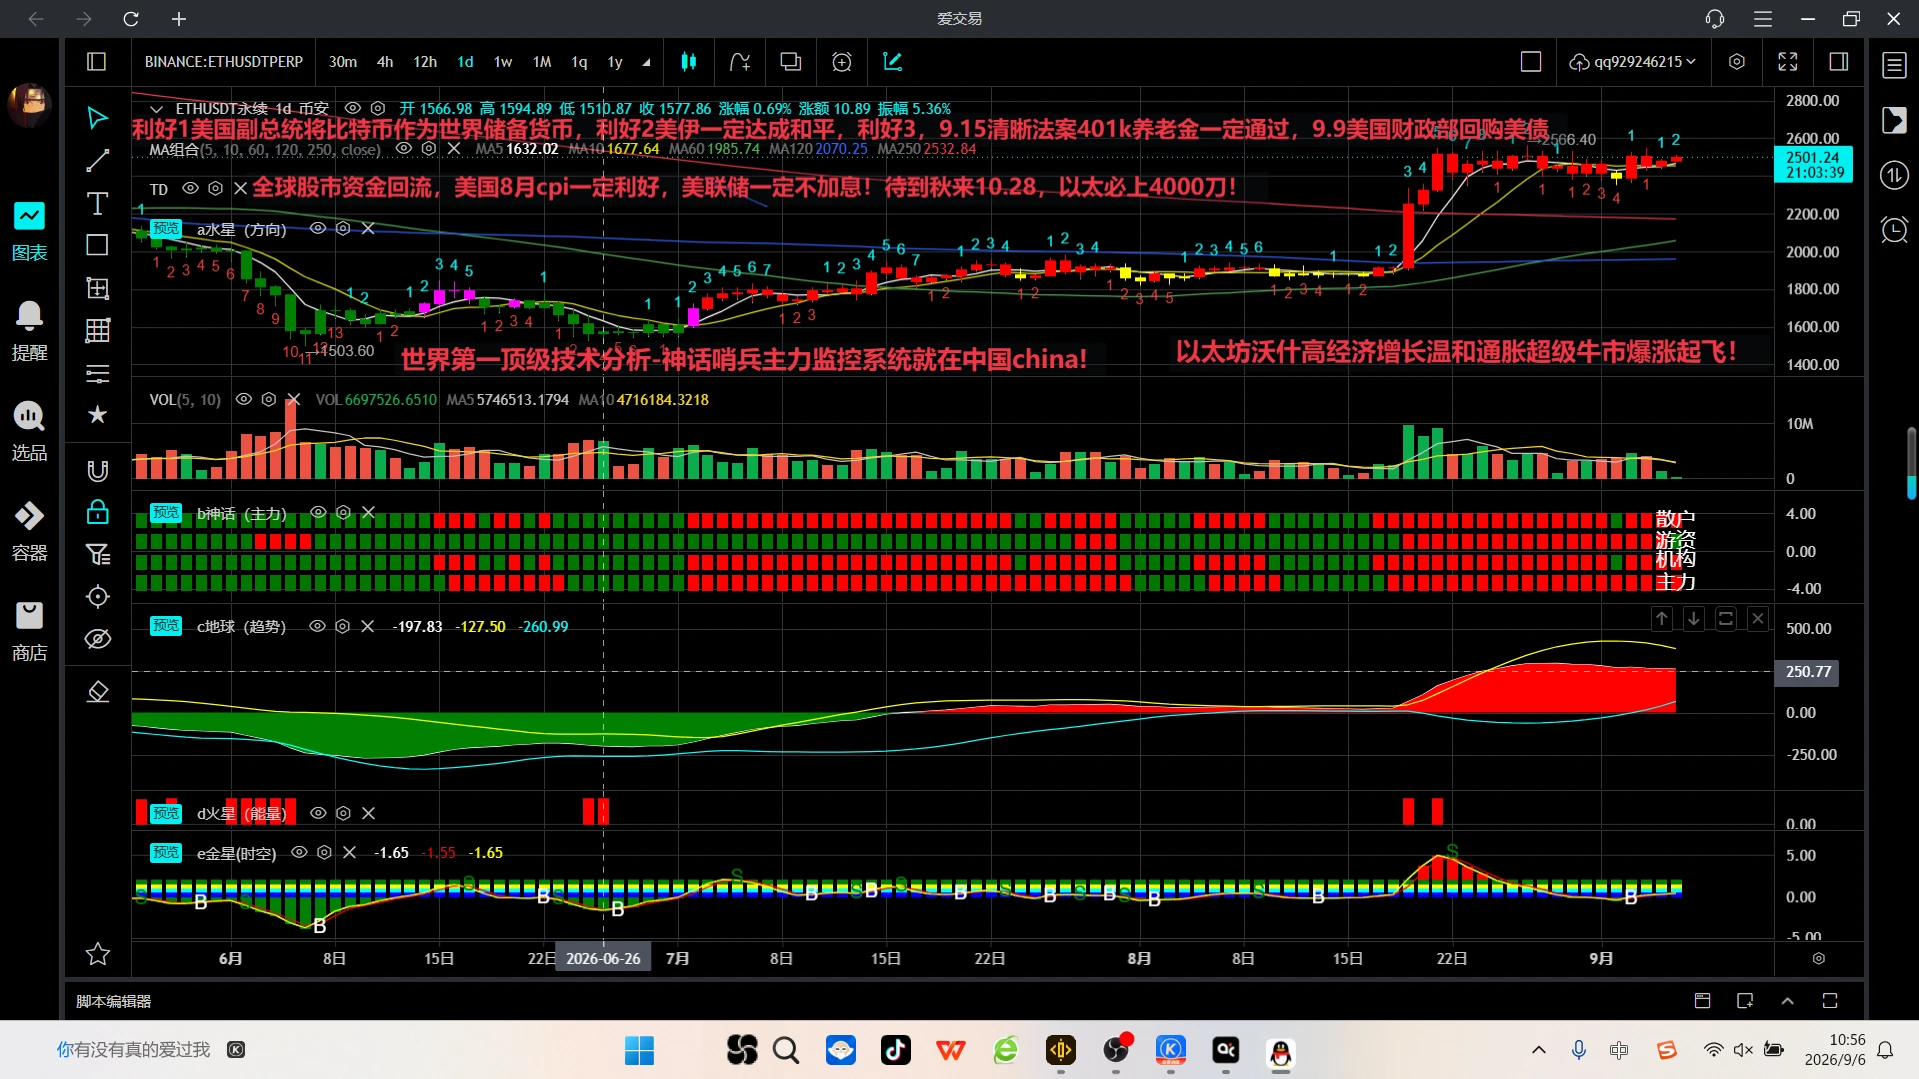Open settings for b神话 (主力) indicator

pos(343,512)
